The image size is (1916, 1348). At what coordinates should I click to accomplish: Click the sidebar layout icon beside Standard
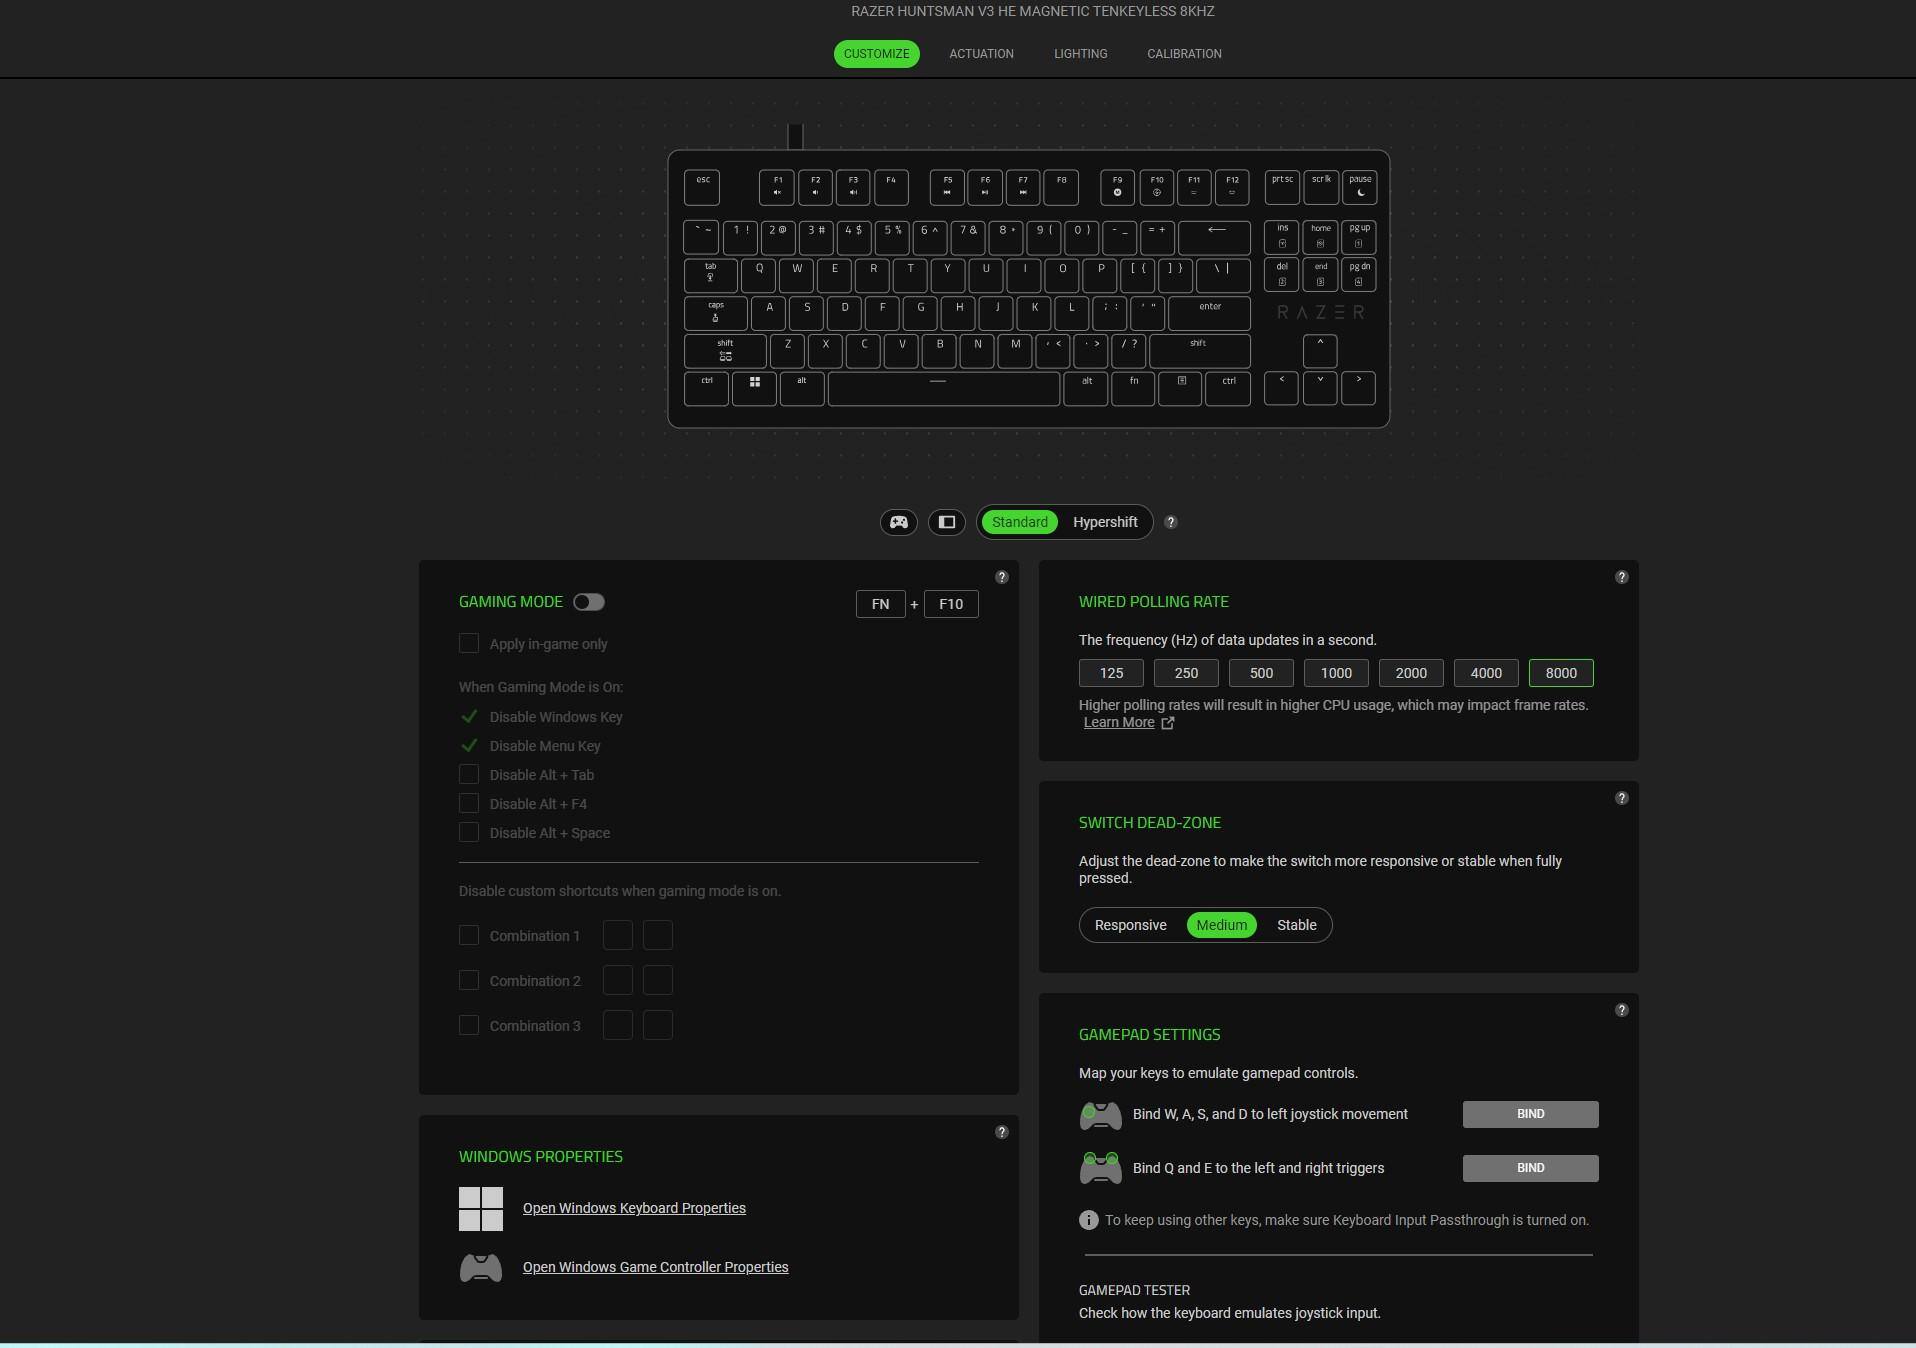[x=947, y=522]
